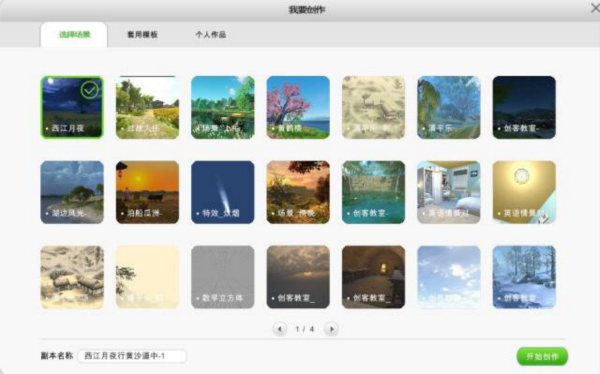Select the 湖边风光 lakeside scene
This screenshot has height=374, width=600.
(x=72, y=192)
